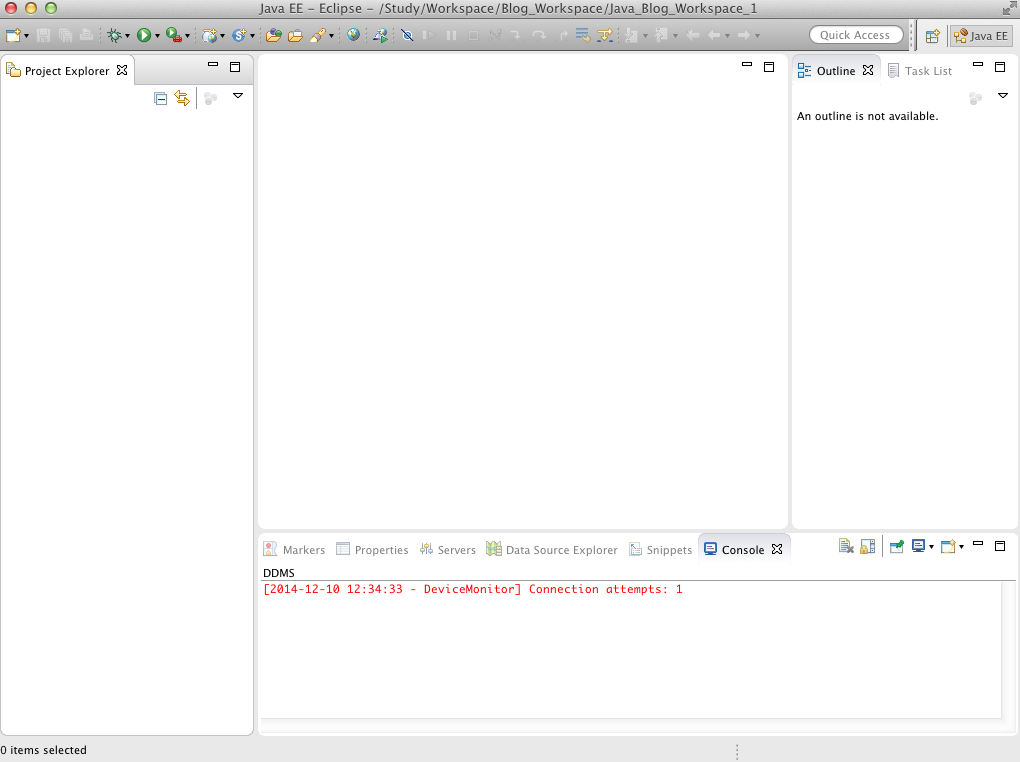Screen dimensions: 1020x762
Task: Close the Project Explorer view
Action: tap(122, 70)
